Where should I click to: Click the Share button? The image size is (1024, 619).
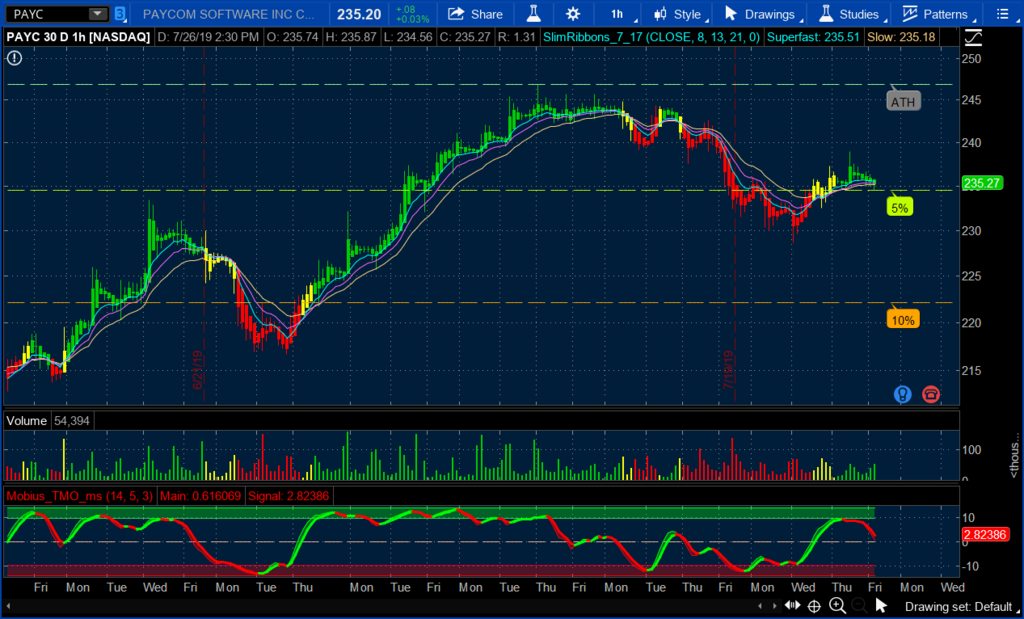click(476, 14)
